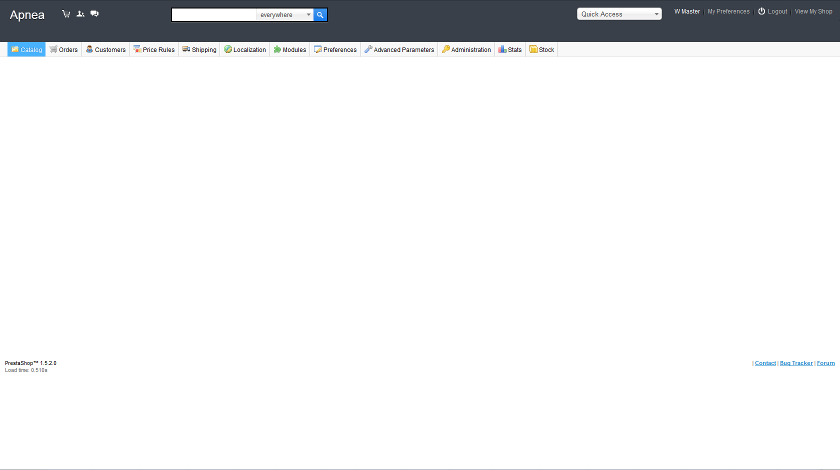Go to the Customers menu
Screen dimensions: 840x470
(106, 49)
